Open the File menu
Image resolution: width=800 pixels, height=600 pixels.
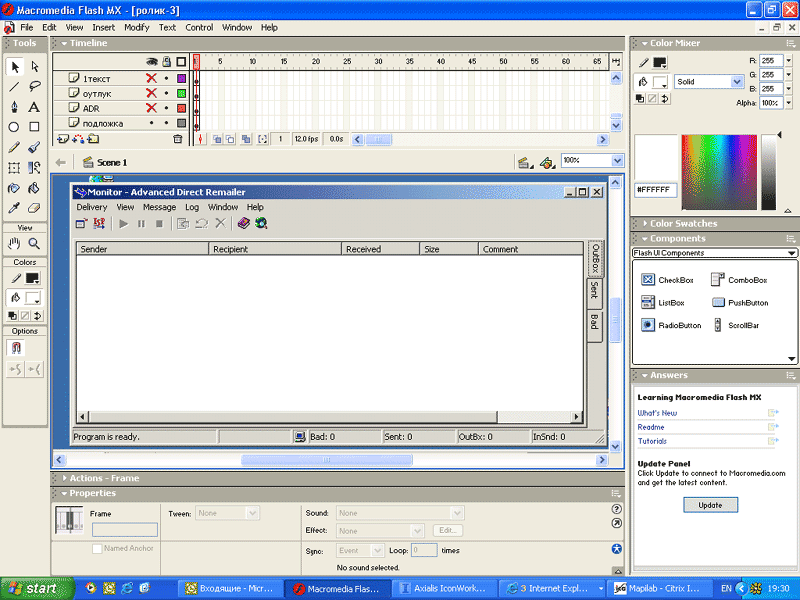27,28
